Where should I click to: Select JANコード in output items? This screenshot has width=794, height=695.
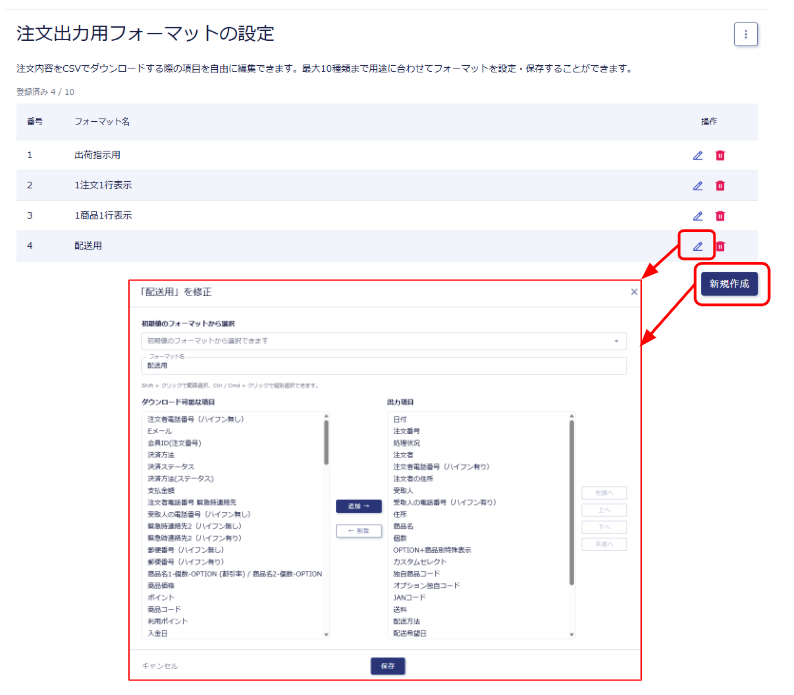coord(409,597)
